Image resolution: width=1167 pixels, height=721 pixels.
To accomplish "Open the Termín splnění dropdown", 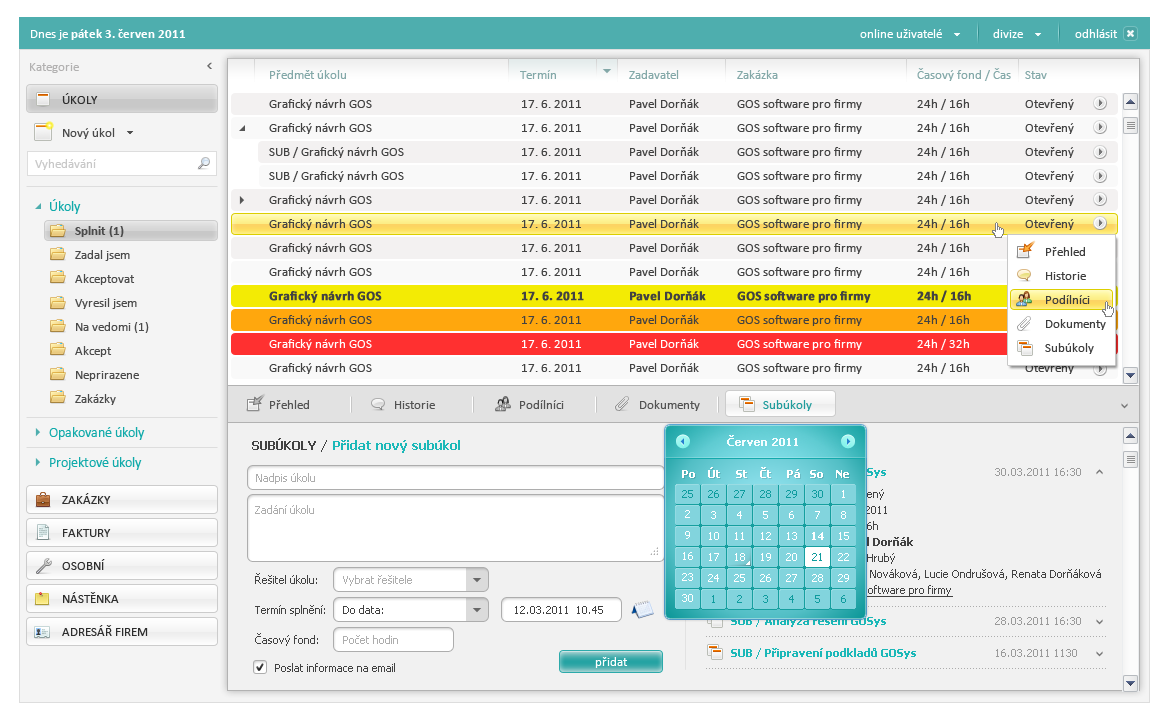I will [x=477, y=609].
